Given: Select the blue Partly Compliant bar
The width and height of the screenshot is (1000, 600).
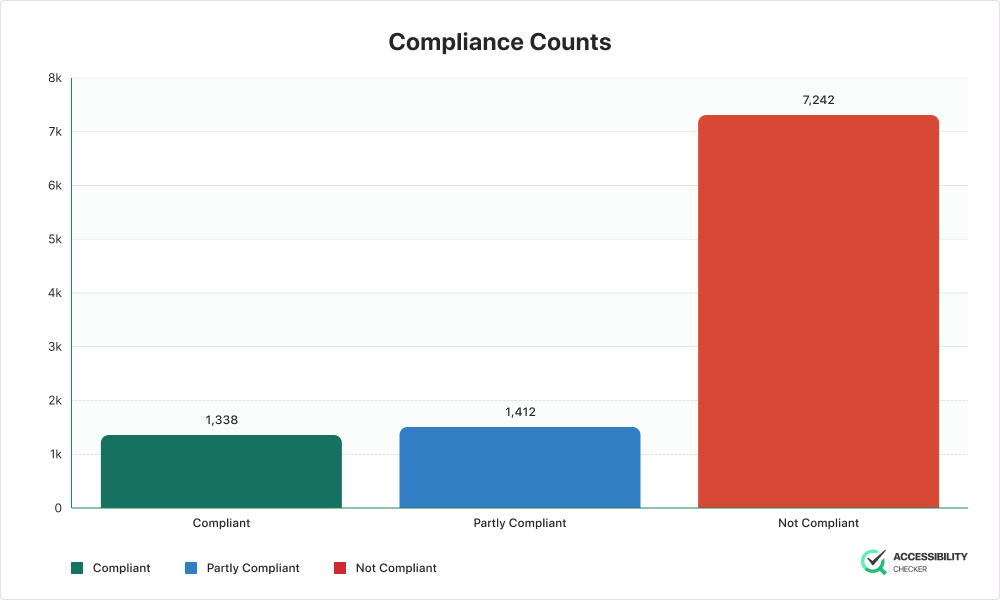Looking at the screenshot, I should (x=519, y=468).
